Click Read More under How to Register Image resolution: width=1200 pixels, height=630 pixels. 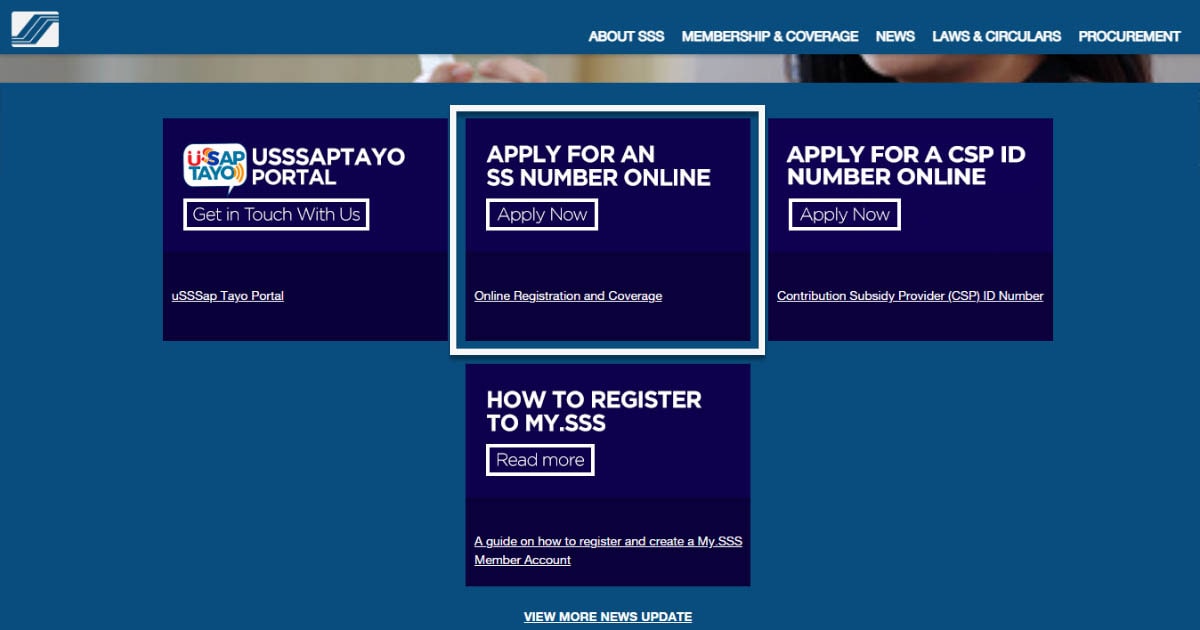[540, 460]
